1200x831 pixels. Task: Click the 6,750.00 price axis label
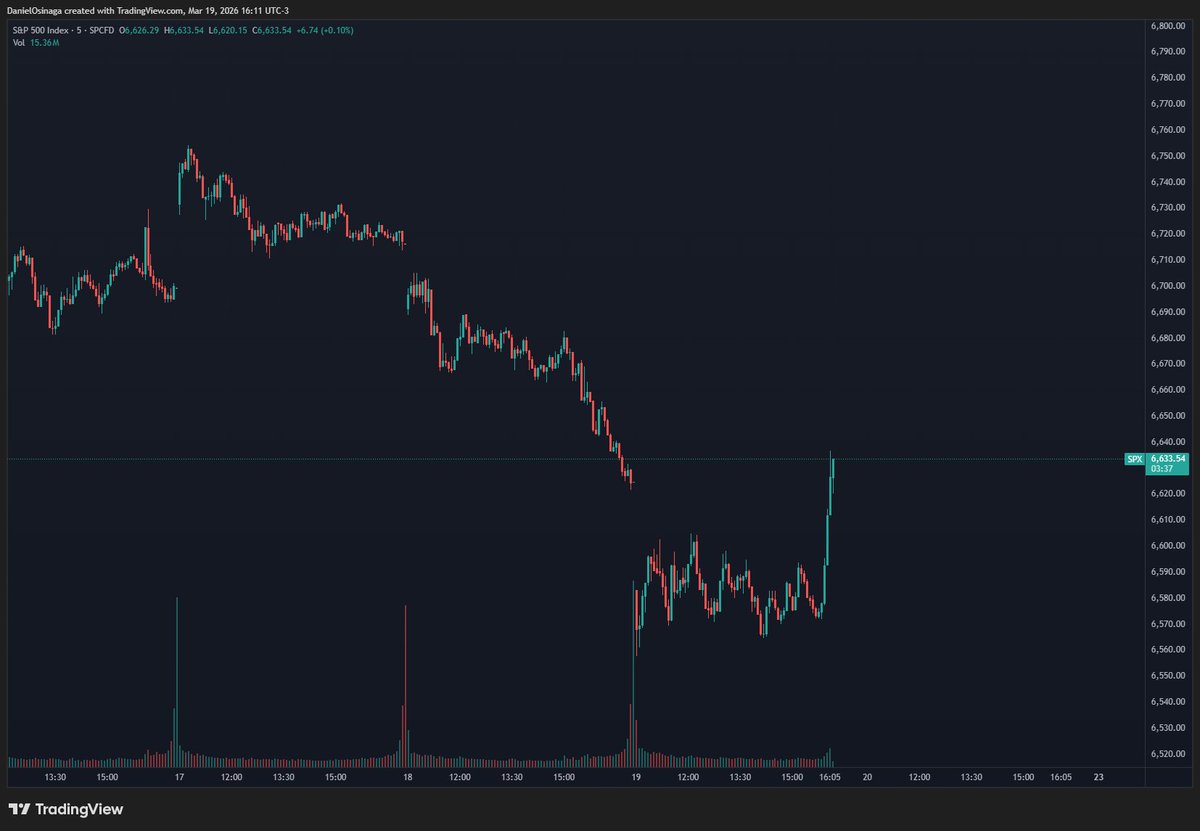[1168, 156]
